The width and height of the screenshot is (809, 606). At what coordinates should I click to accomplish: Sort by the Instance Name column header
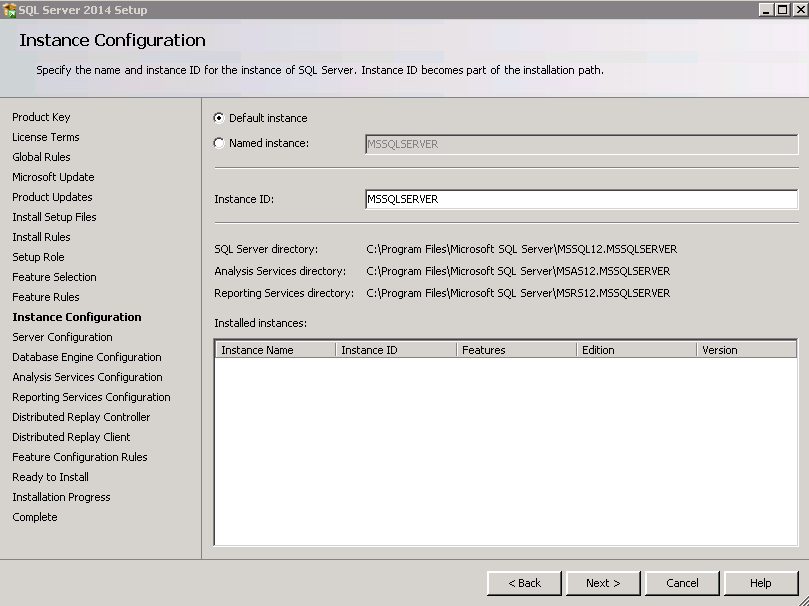276,350
